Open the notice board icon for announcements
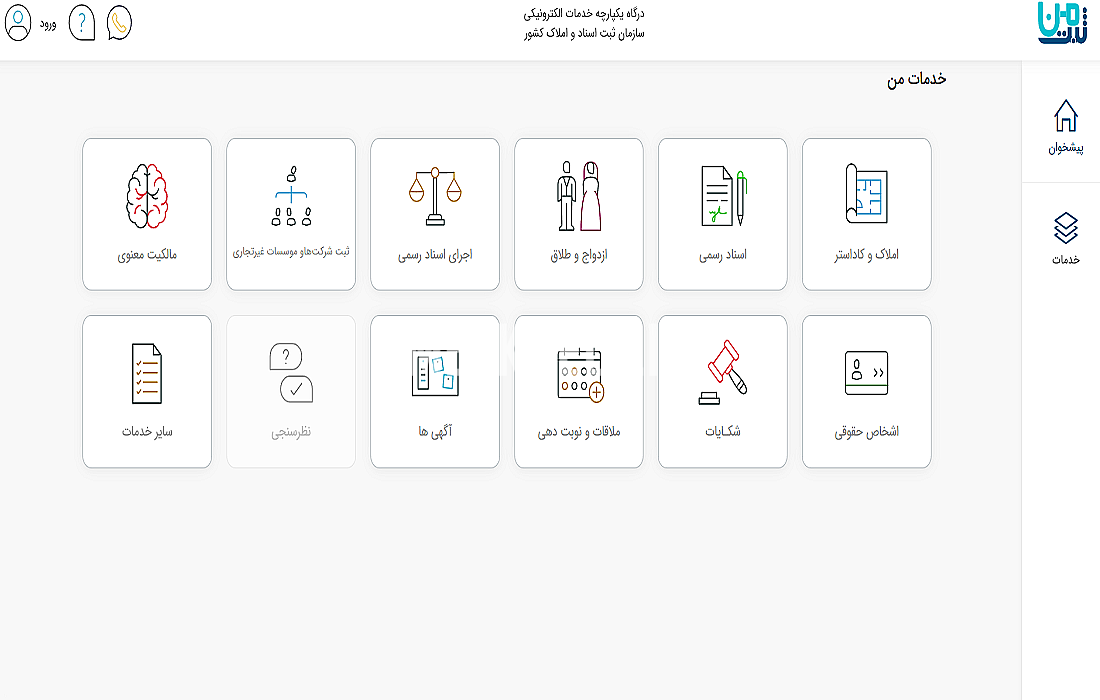This screenshot has width=1100, height=700. coord(435,373)
